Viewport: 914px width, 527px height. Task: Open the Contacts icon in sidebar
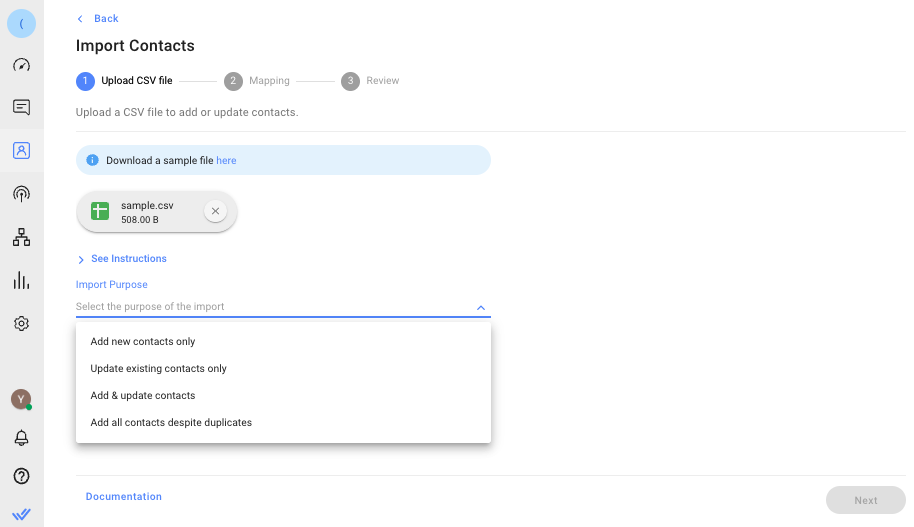tap(21, 151)
